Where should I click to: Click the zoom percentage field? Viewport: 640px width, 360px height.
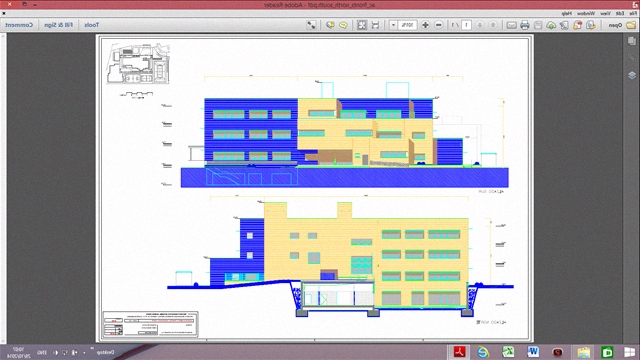407,25
